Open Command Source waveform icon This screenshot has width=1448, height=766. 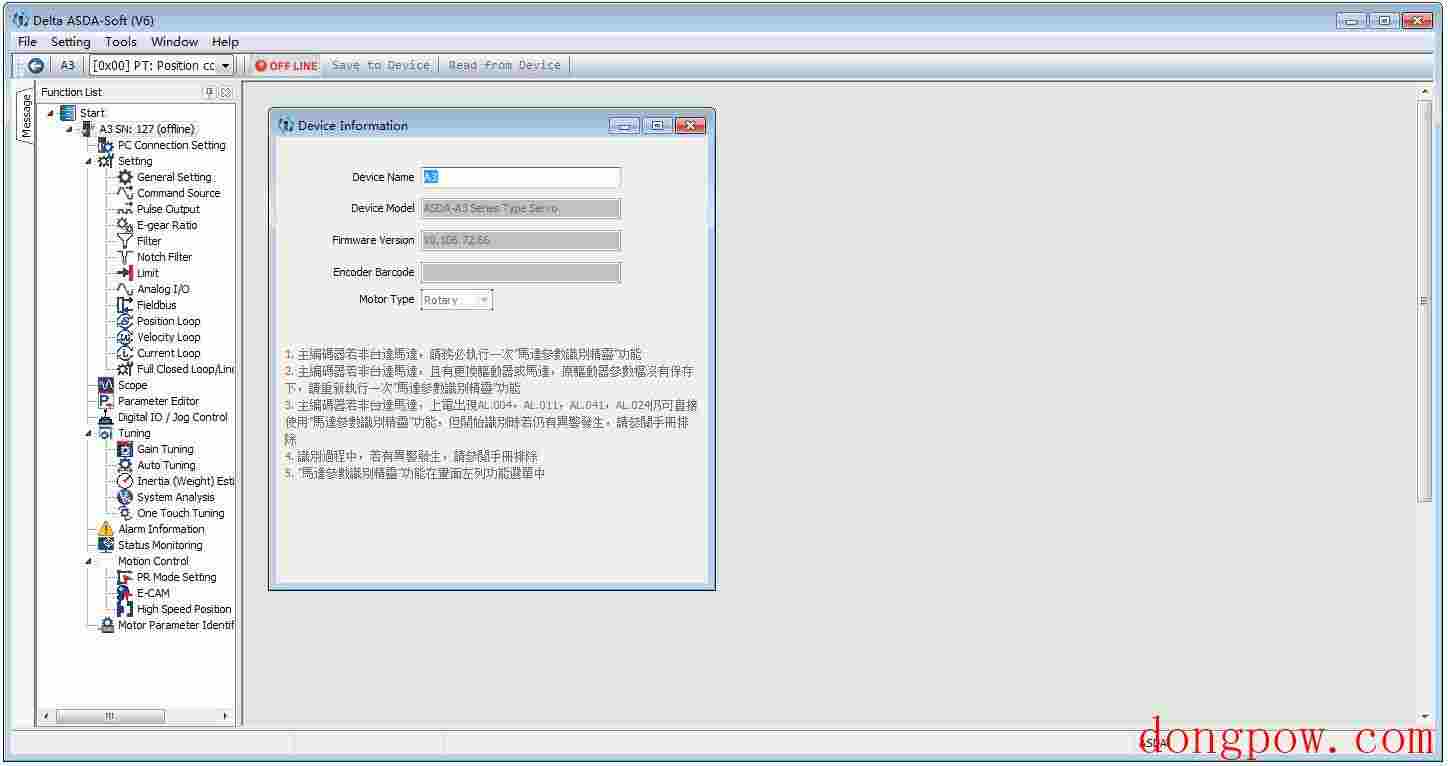tap(125, 193)
